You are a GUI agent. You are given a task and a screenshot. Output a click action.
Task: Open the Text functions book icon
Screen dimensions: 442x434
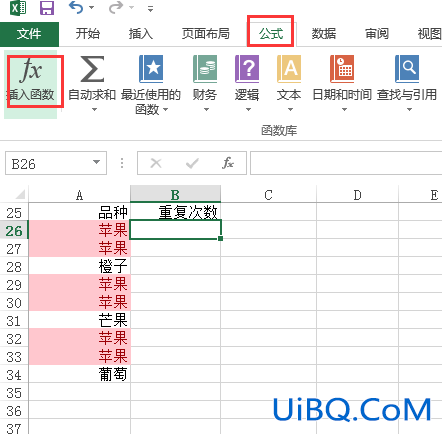point(289,69)
